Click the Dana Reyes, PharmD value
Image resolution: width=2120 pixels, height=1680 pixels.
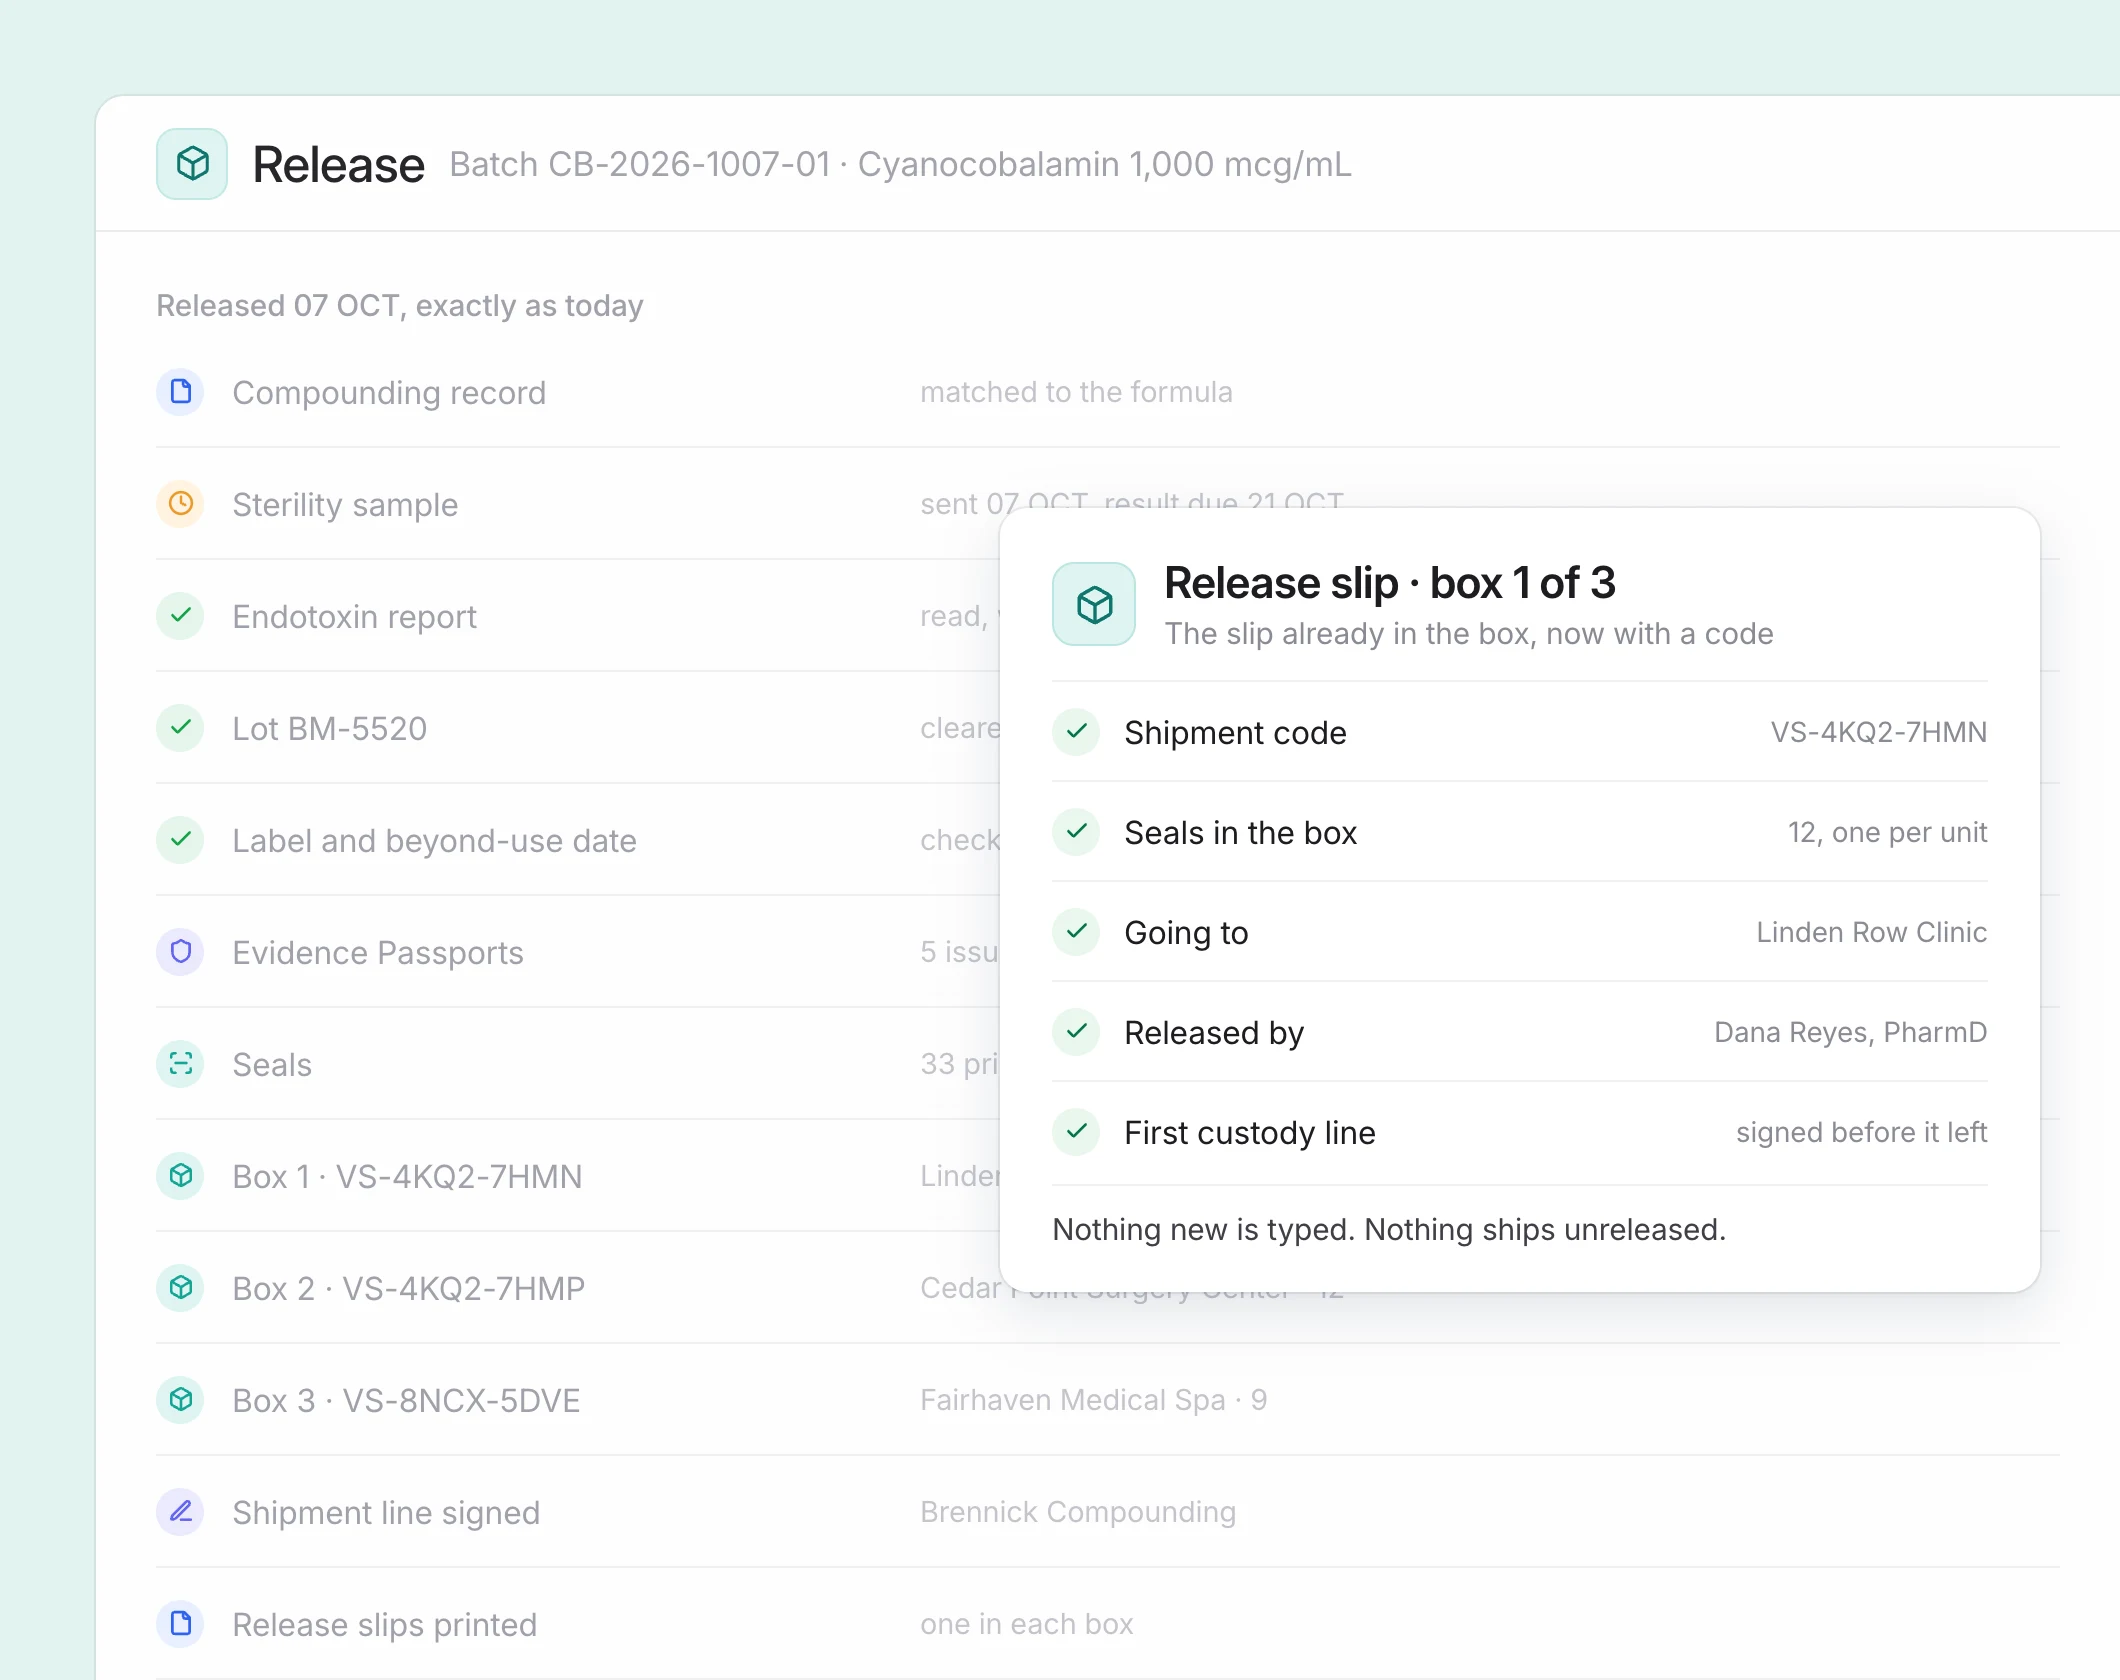pos(1851,1032)
